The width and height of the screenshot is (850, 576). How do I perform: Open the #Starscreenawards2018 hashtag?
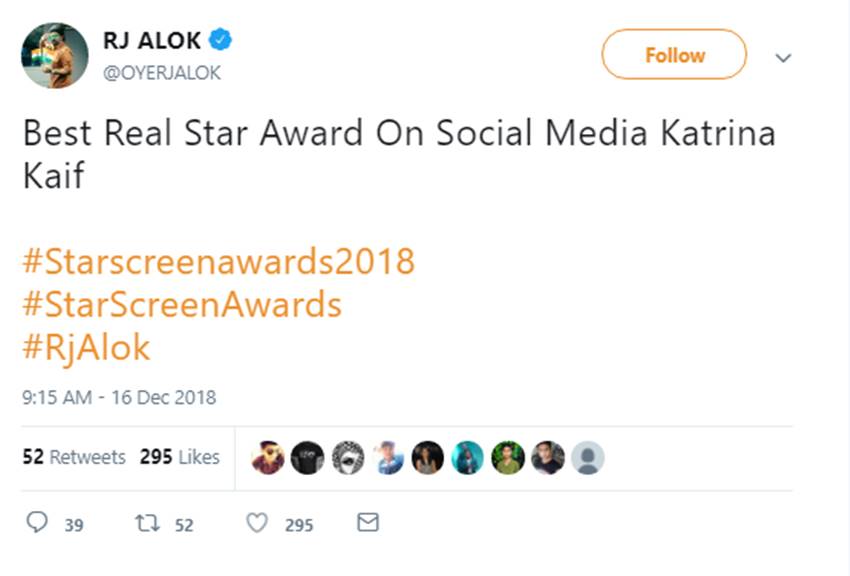point(218,262)
